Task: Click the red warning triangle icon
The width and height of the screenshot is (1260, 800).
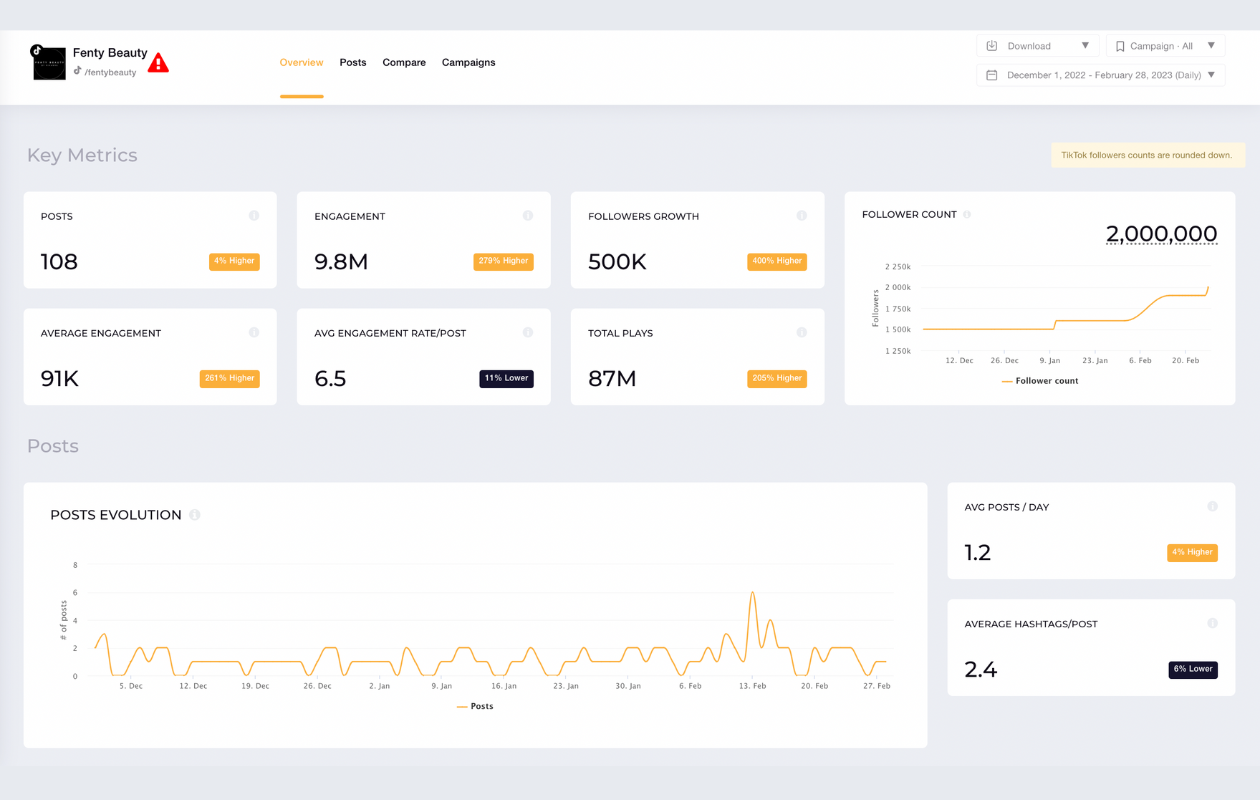Action: click(x=158, y=63)
